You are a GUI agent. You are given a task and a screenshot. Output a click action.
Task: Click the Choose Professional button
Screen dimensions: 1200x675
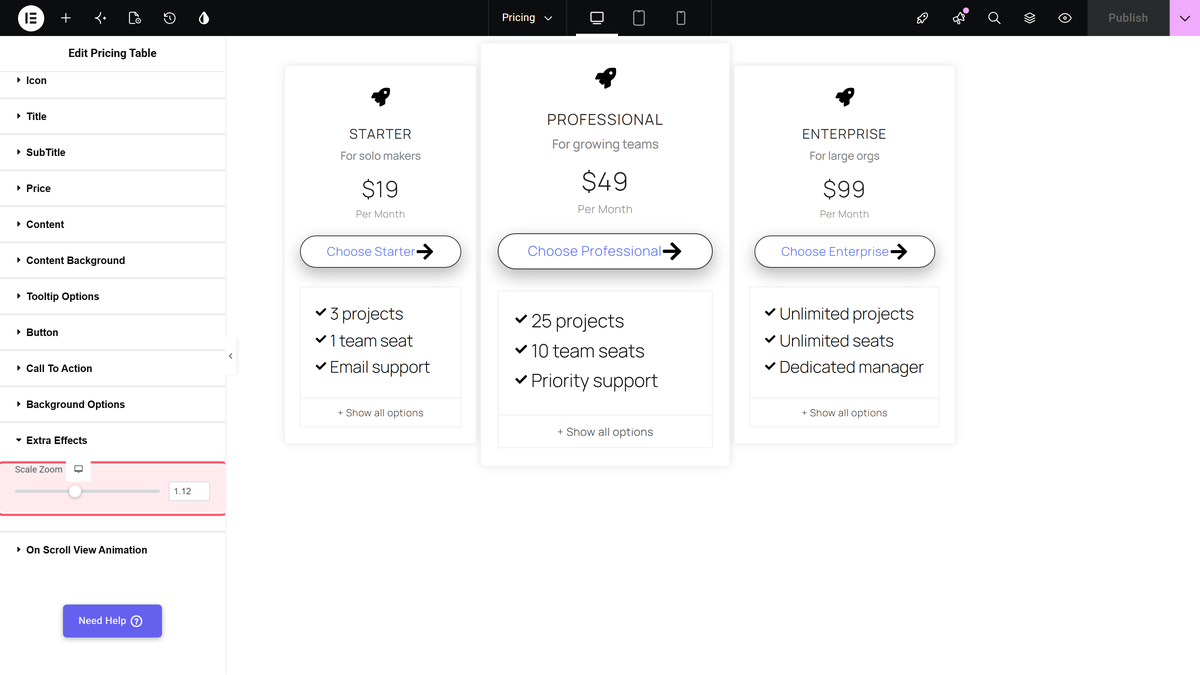tap(605, 251)
